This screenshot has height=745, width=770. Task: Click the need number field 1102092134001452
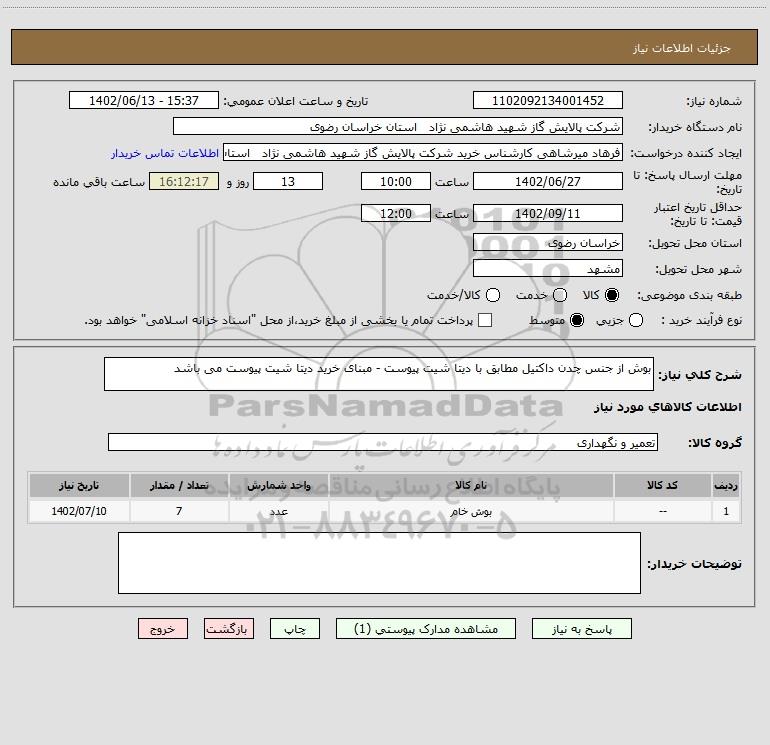point(548,100)
